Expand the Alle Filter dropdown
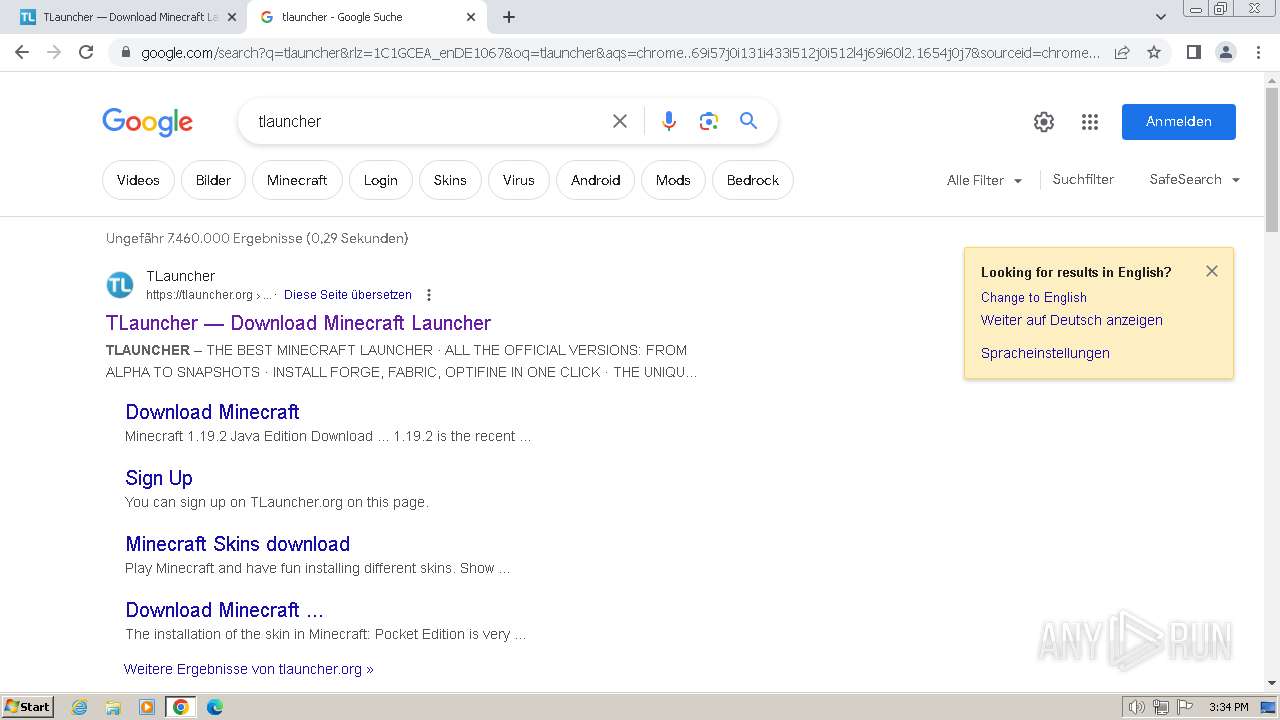The width and height of the screenshot is (1280, 720). (x=985, y=180)
